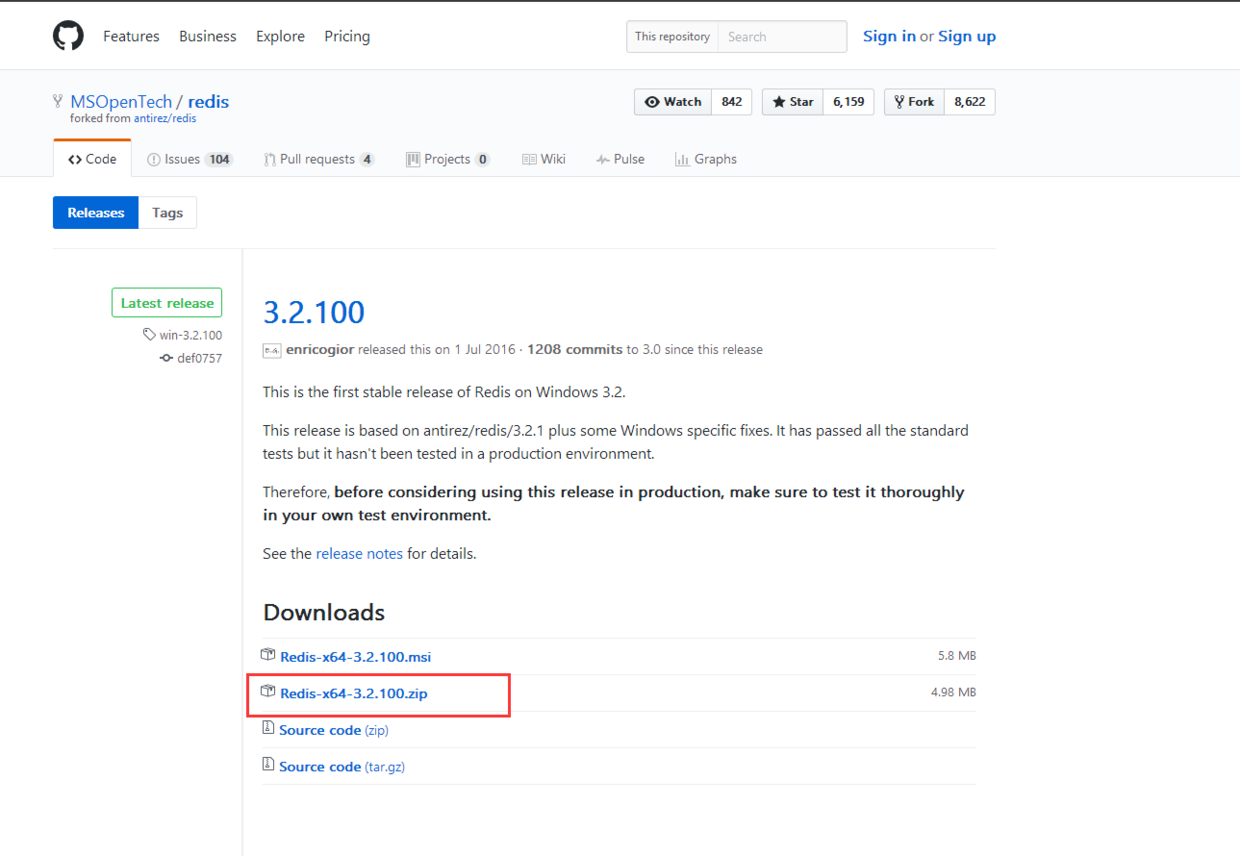Click the fork icon beside MSOpenTech
Image resolution: width=1240 pixels, height=856 pixels.
58,102
